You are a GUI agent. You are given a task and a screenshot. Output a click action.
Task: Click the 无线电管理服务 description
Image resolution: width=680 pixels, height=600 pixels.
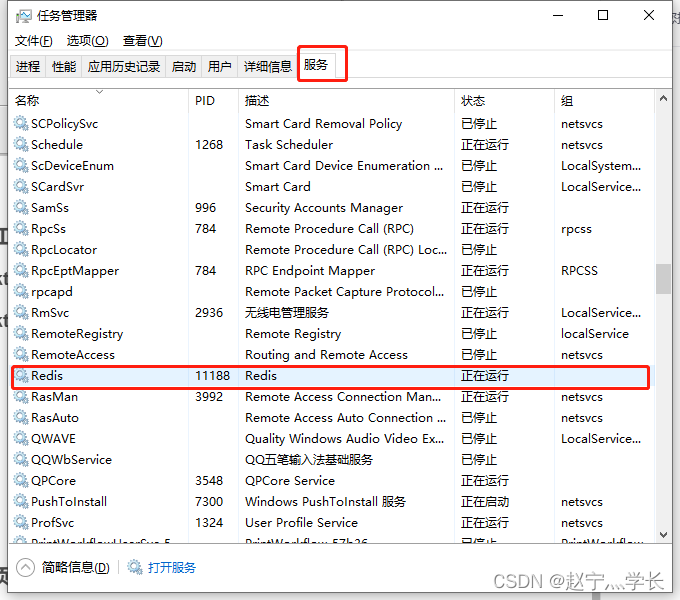[287, 313]
